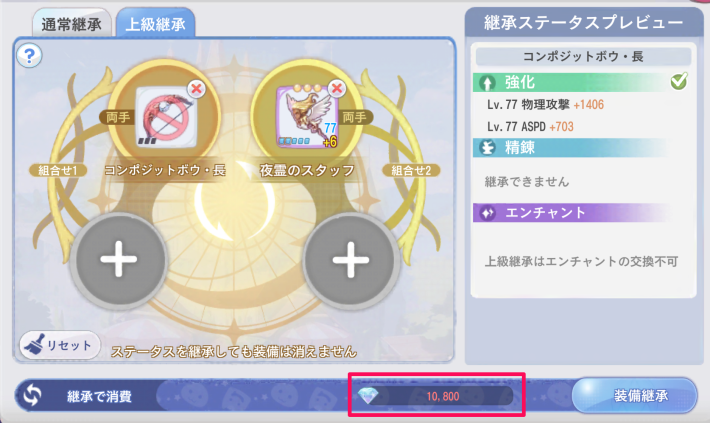This screenshot has height=423, width=710.
Task: Click the リセット button
Action: [60, 345]
